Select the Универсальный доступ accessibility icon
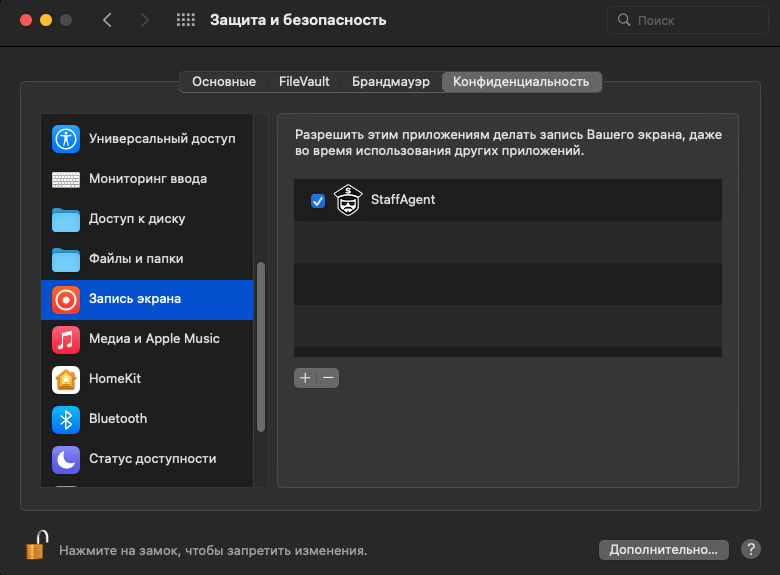The image size is (780, 575). point(65,139)
